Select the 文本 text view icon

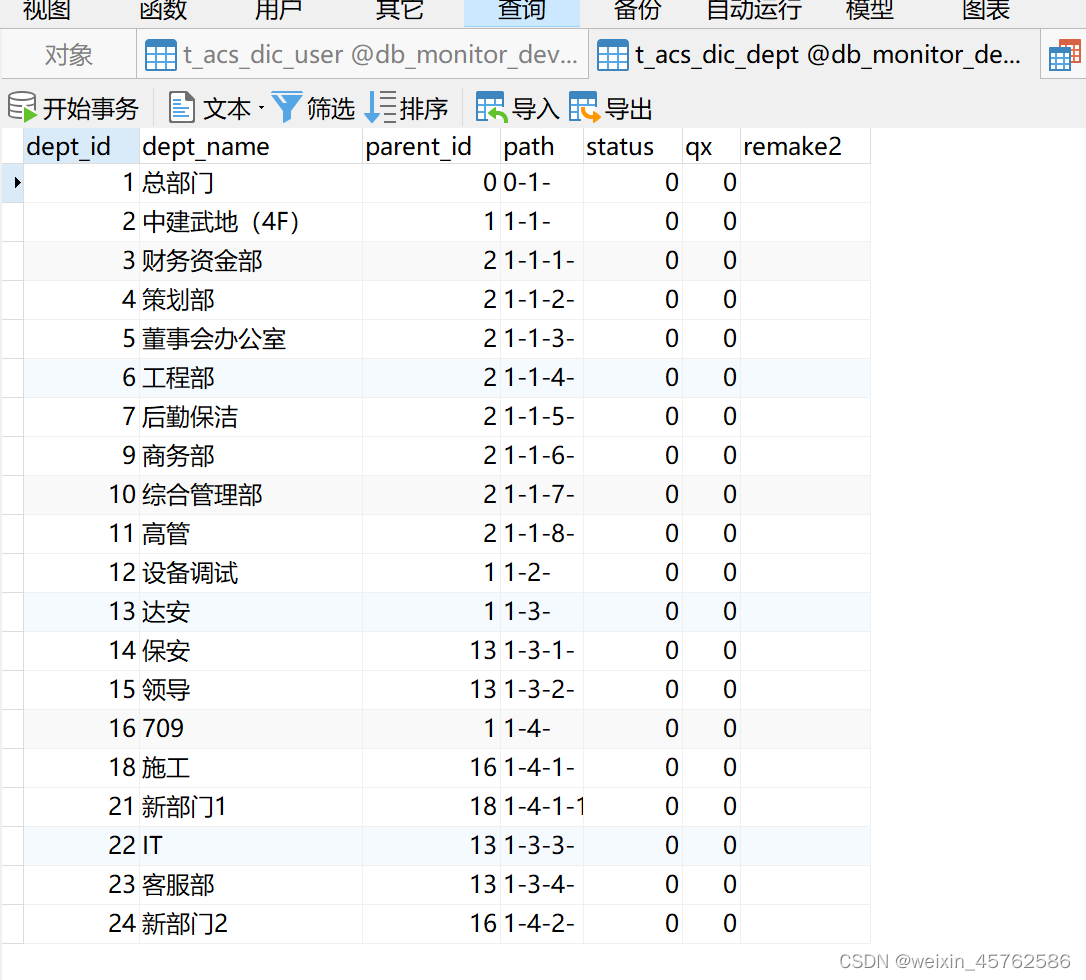point(181,107)
